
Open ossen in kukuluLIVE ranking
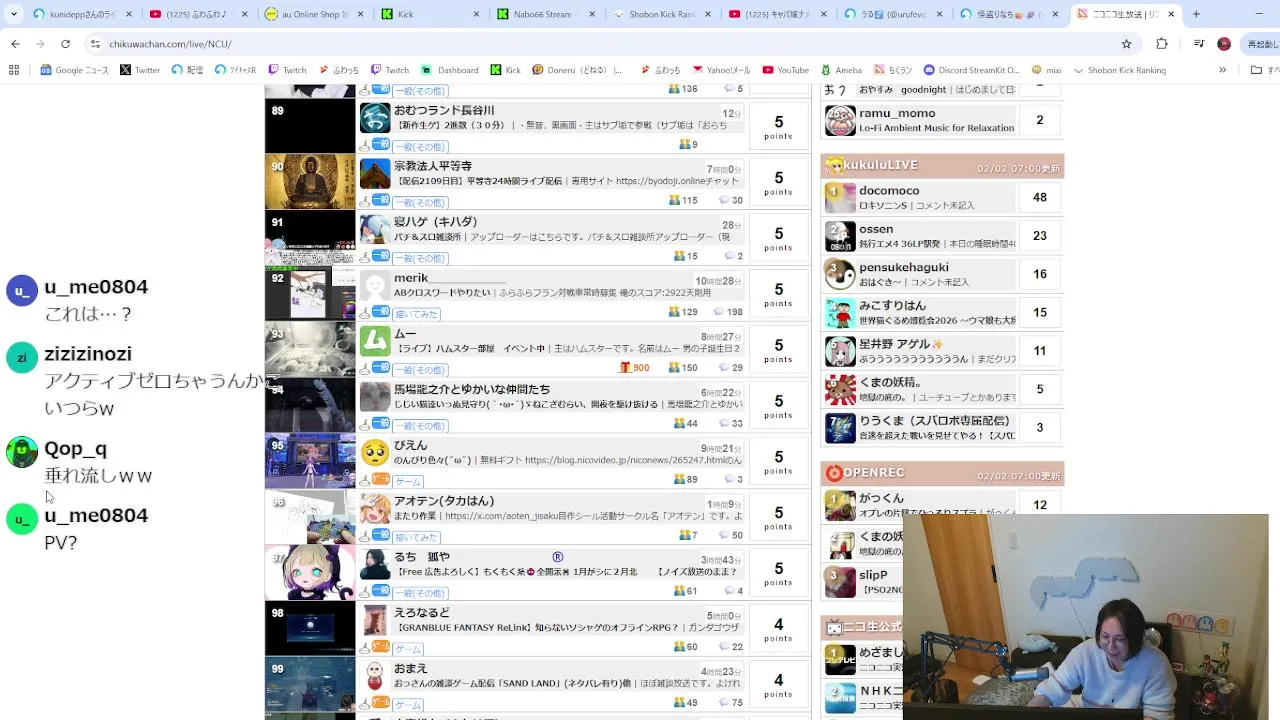click(x=876, y=229)
